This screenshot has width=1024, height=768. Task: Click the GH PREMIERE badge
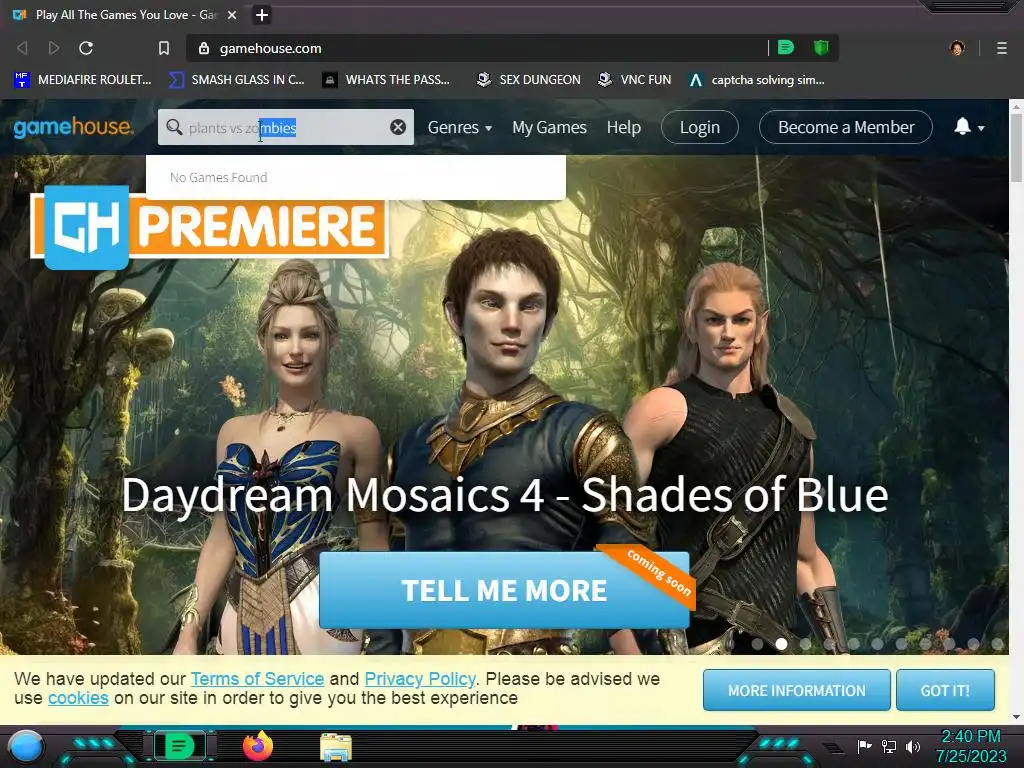[209, 227]
